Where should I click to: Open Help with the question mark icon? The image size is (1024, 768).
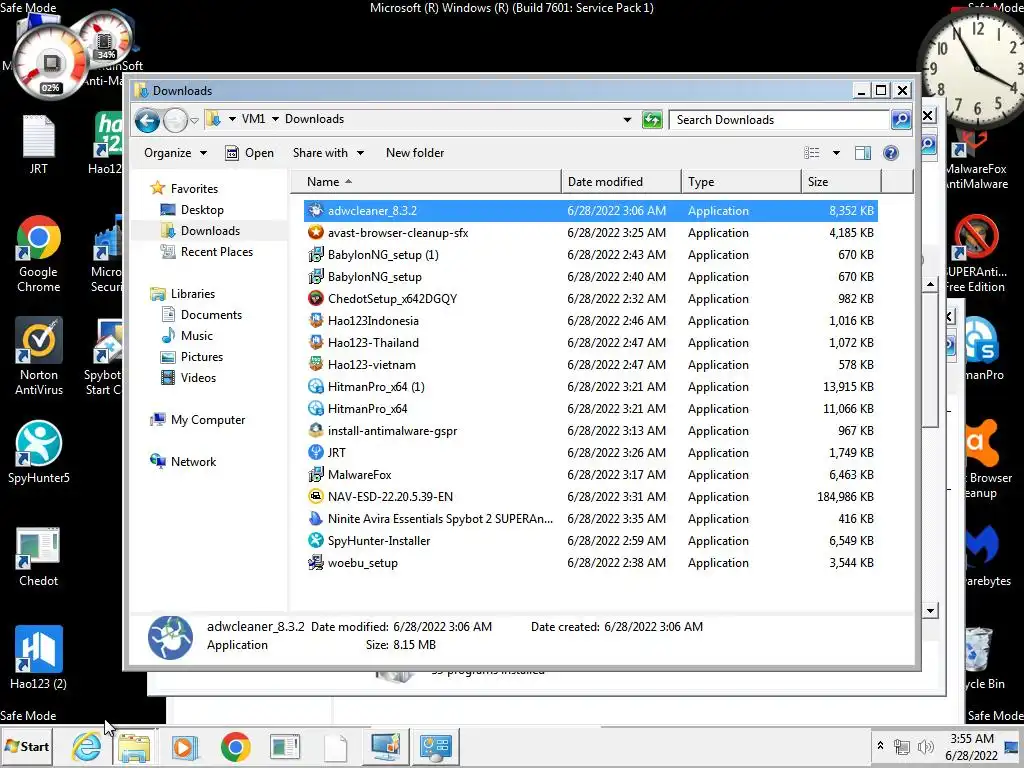point(891,153)
